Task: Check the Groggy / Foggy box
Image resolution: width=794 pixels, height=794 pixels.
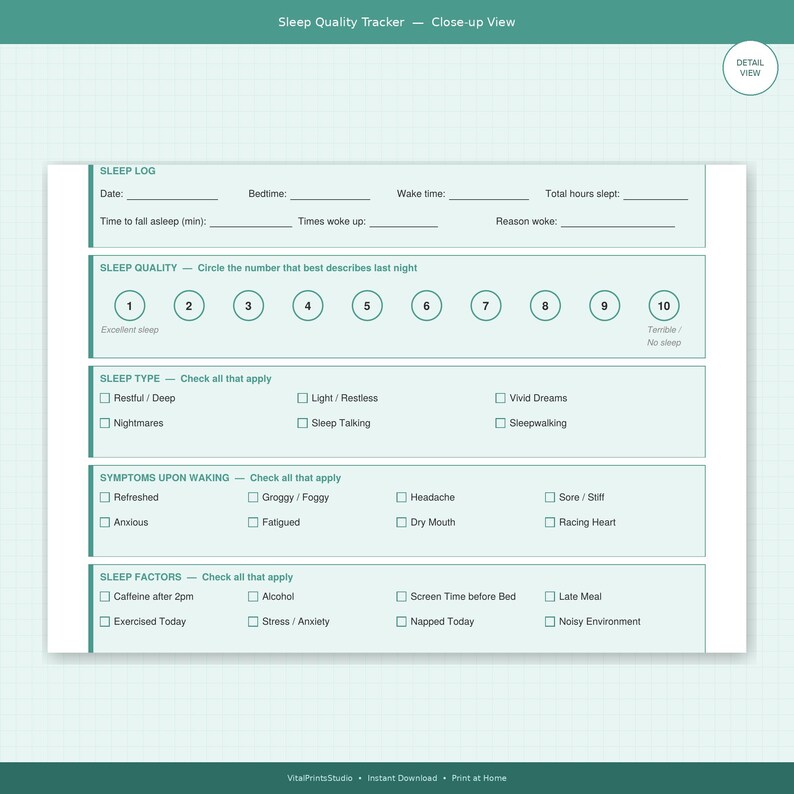Action: click(x=253, y=497)
